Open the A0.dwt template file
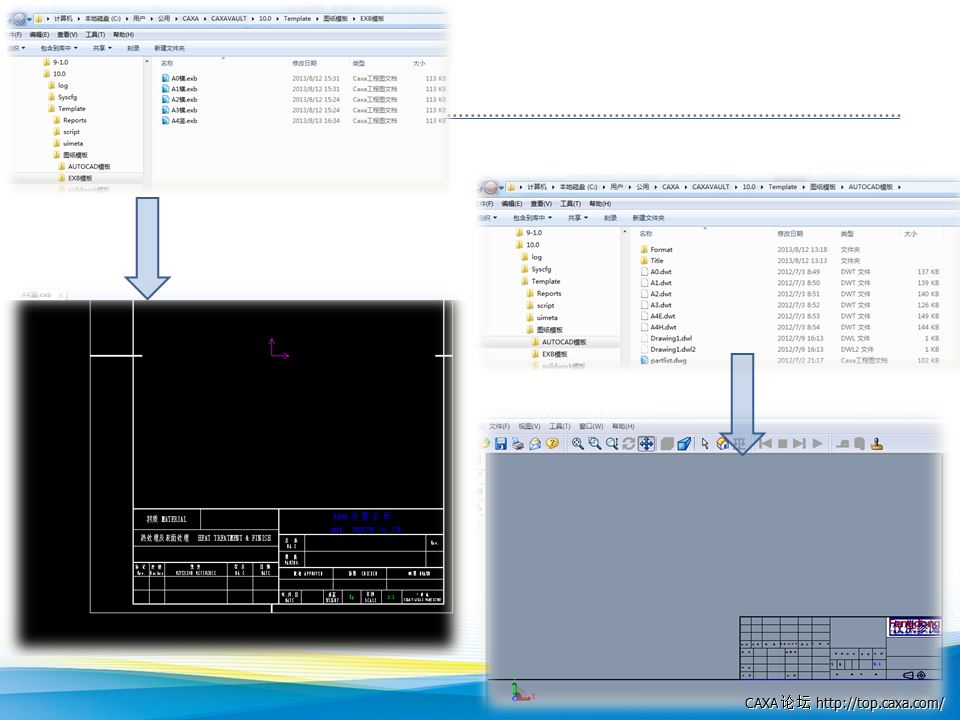The width and height of the screenshot is (960, 720). coord(660,271)
